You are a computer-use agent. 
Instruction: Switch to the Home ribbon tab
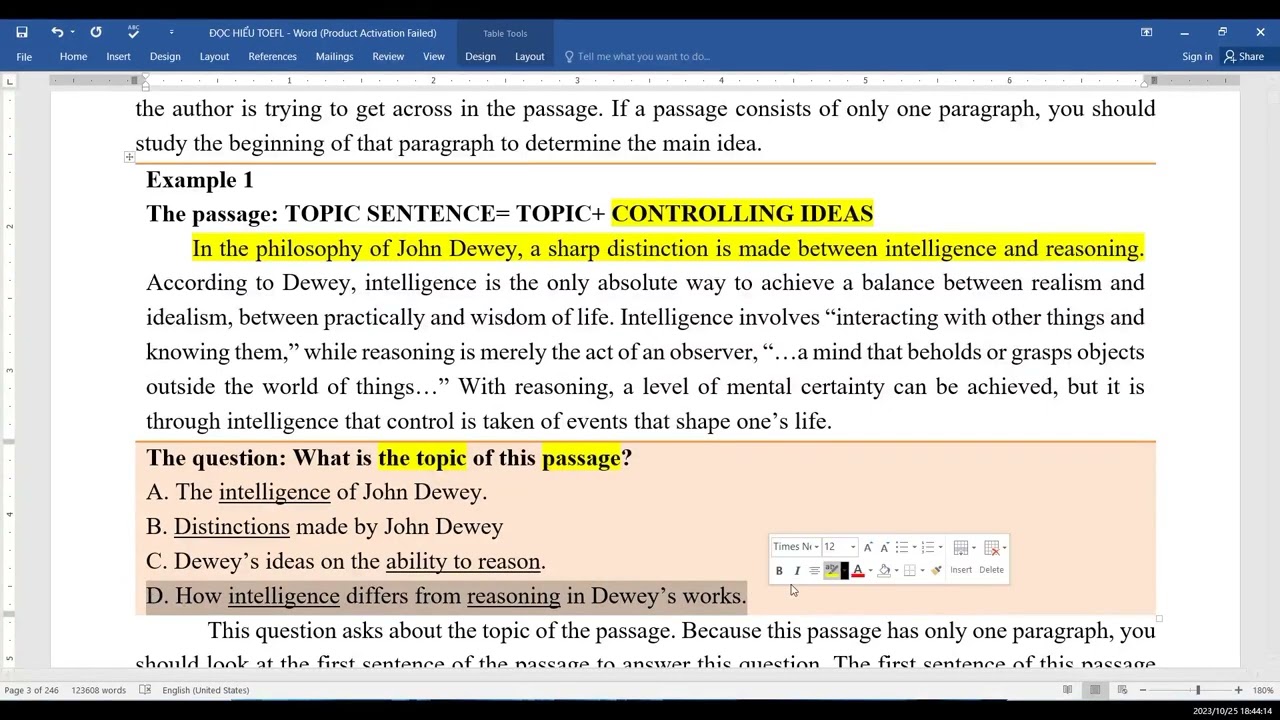(x=73, y=57)
